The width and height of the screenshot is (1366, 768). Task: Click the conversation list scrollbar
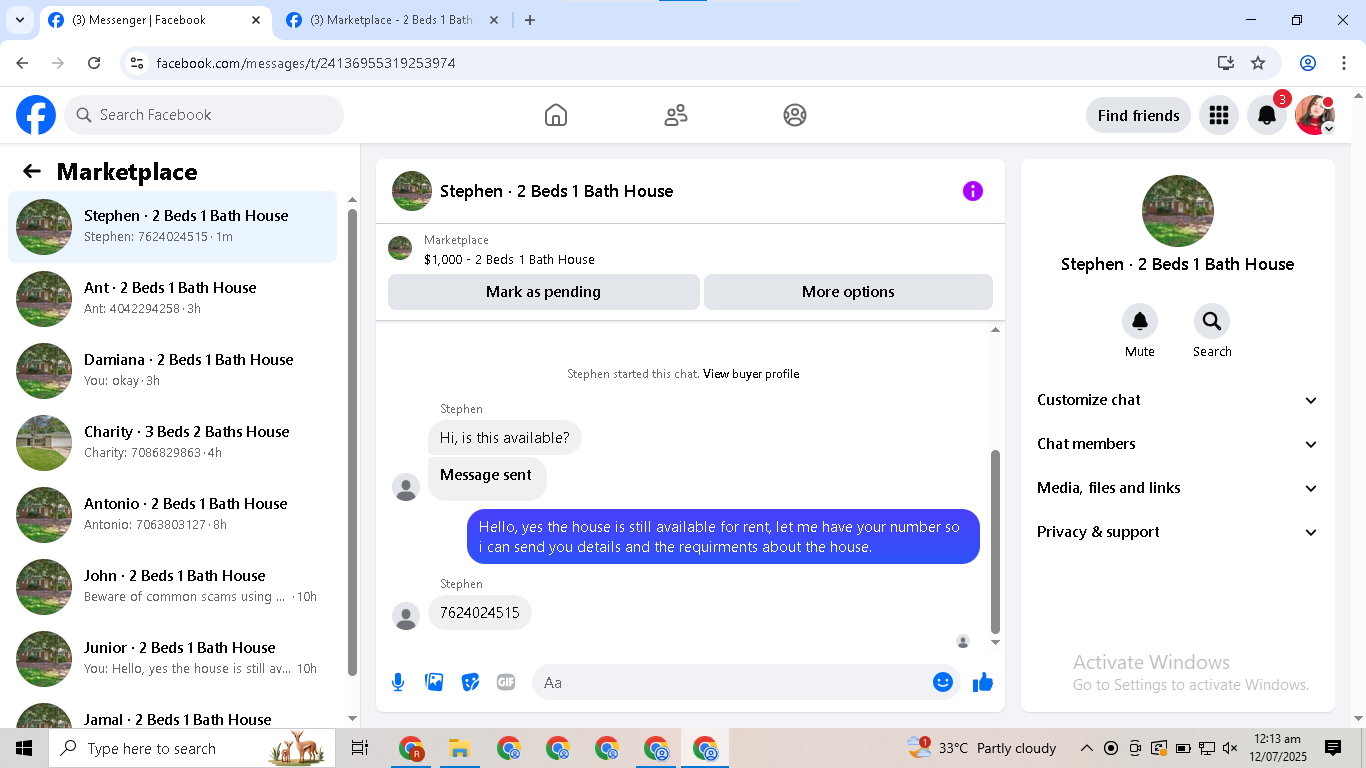(352, 443)
